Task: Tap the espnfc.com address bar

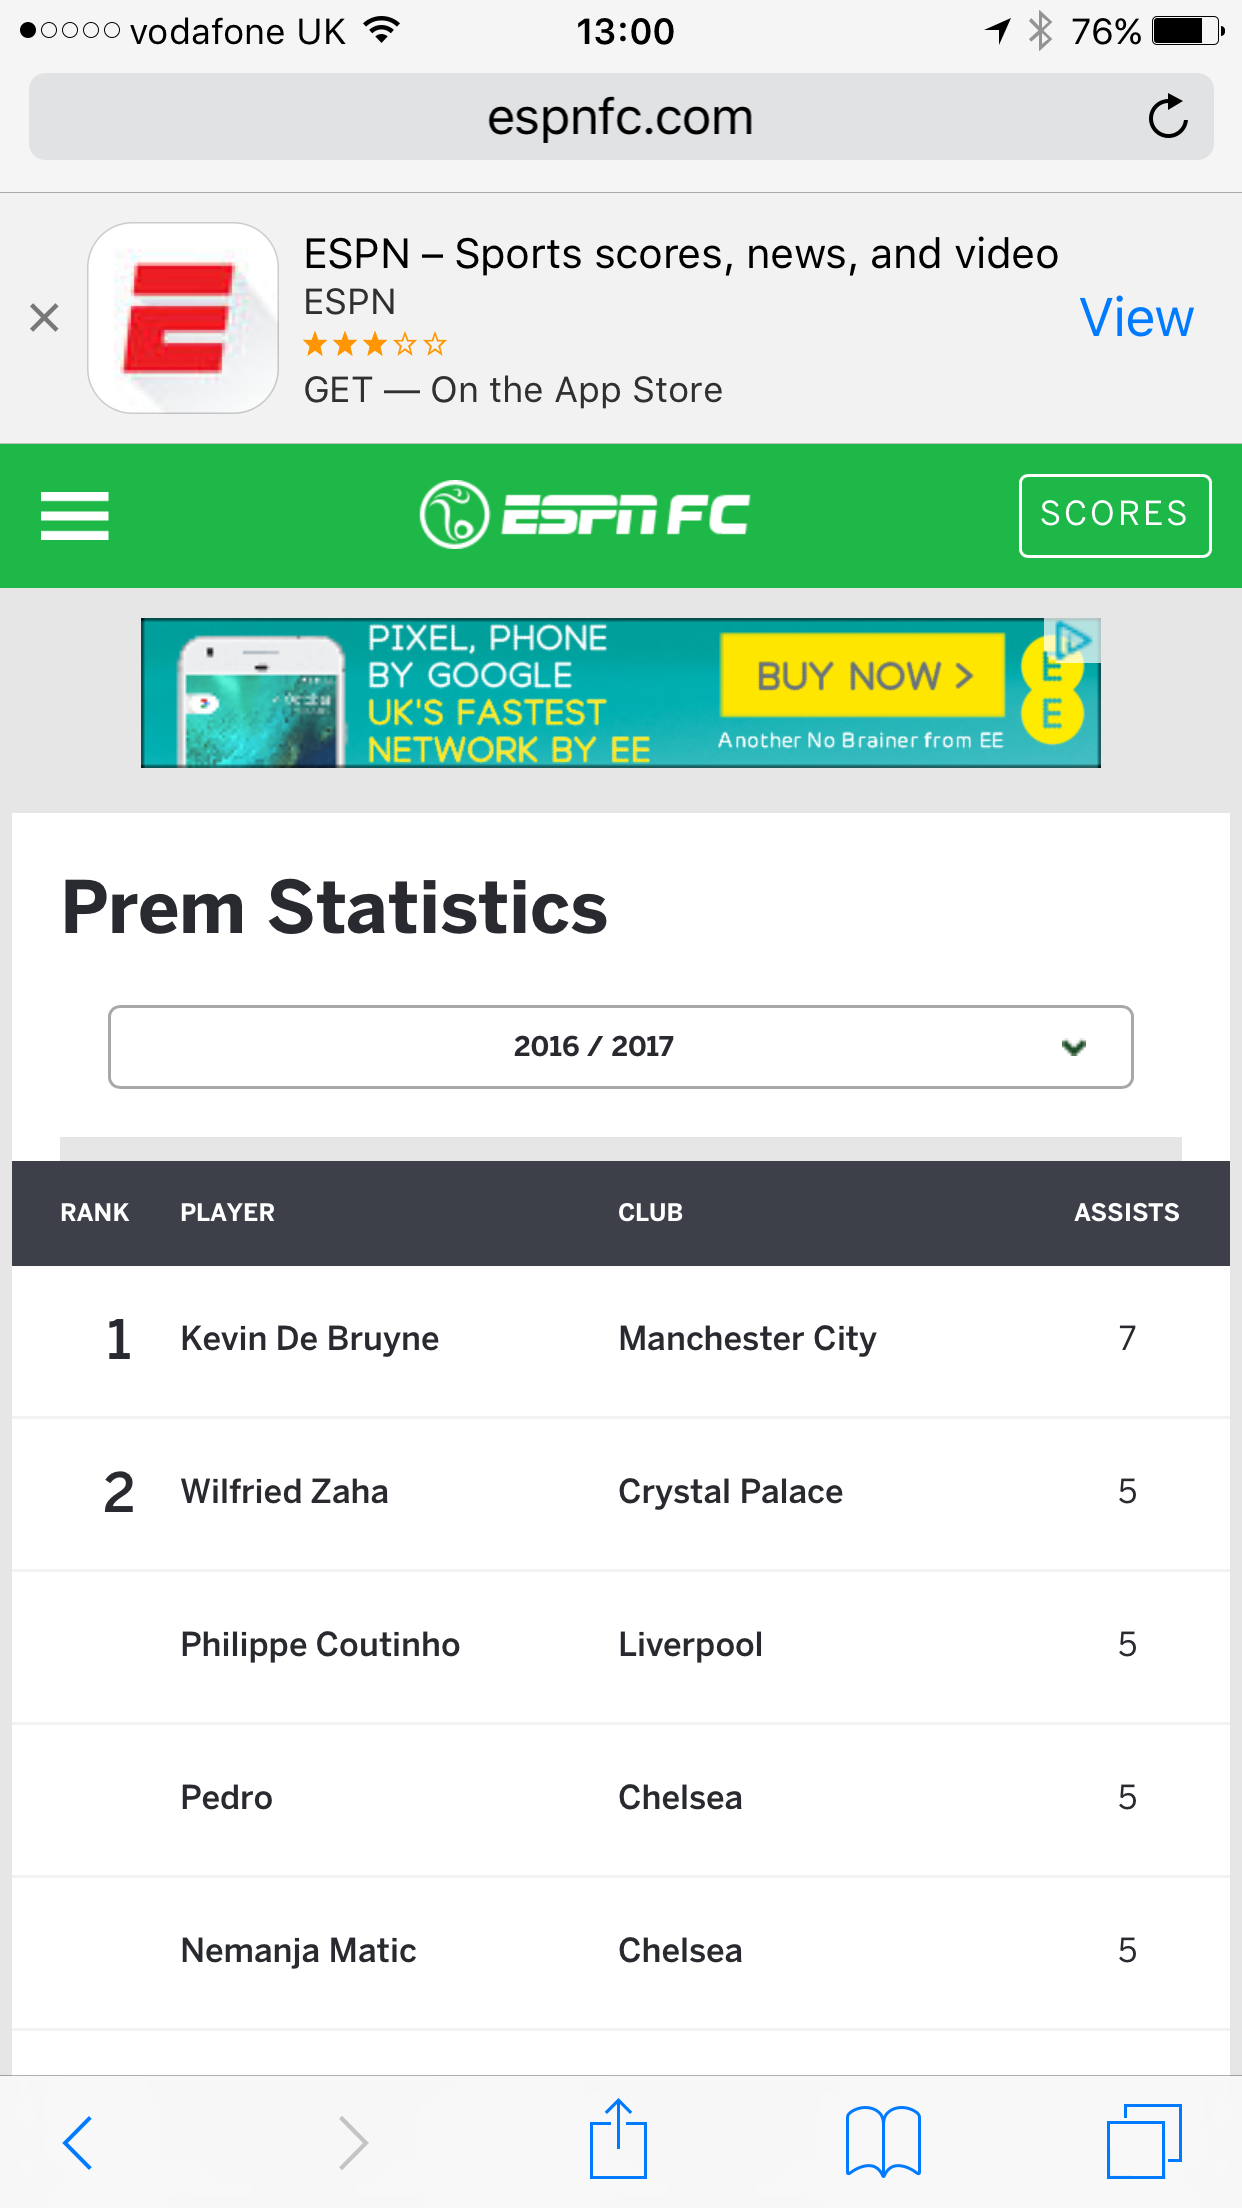Action: (x=620, y=117)
